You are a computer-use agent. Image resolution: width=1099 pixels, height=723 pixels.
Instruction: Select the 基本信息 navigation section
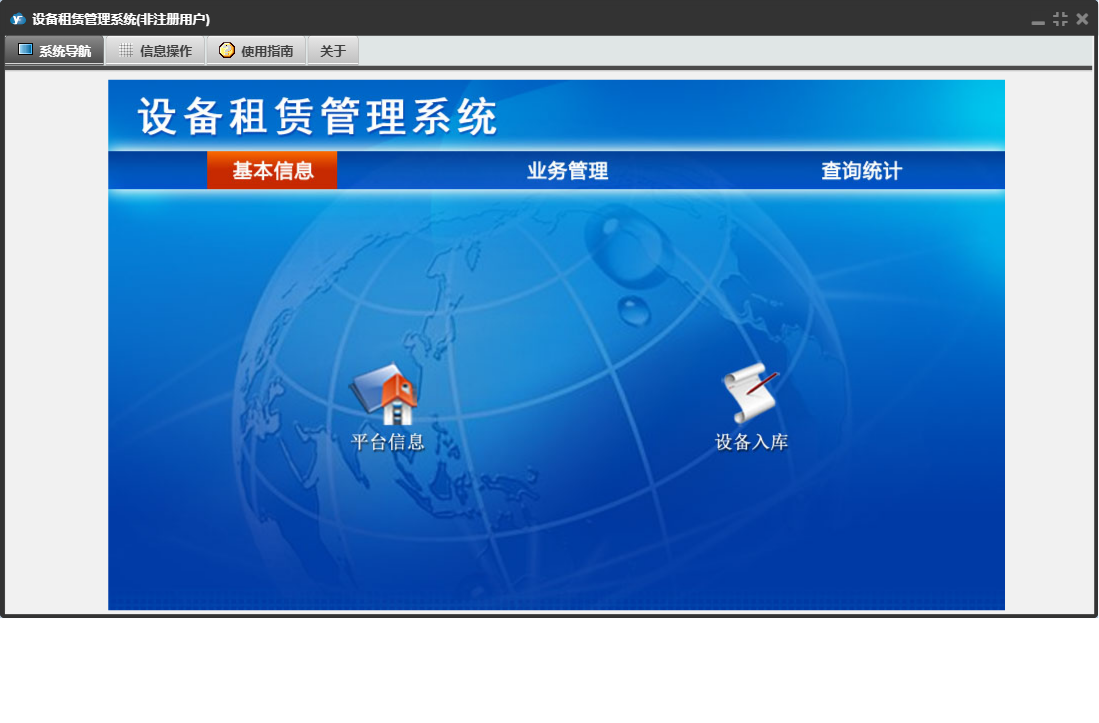[273, 171]
